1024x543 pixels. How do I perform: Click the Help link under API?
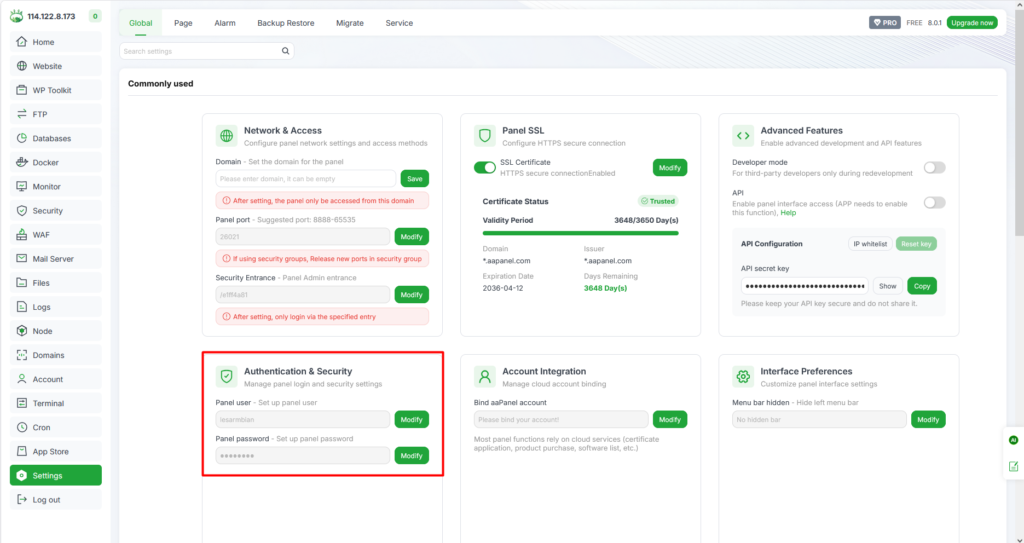788,213
